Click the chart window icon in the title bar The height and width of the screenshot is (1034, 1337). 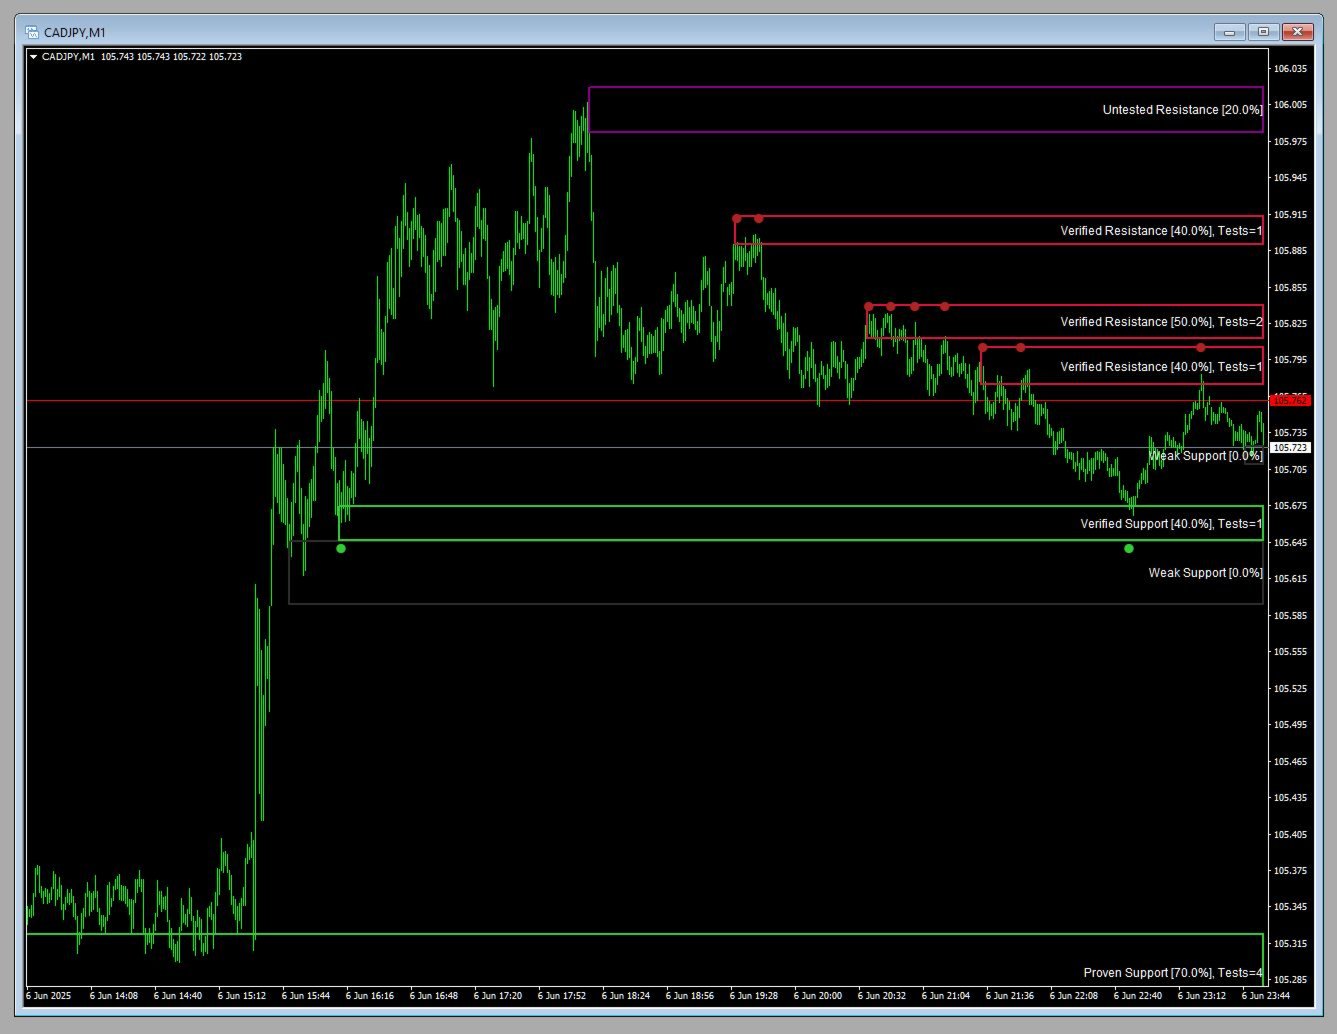(33, 31)
